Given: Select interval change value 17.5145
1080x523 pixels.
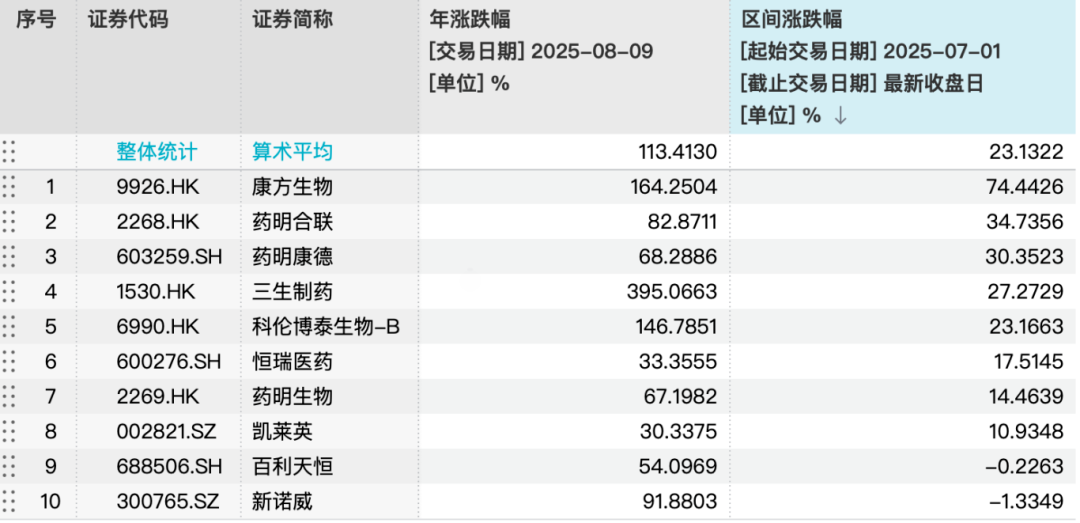Looking at the screenshot, I should click(x=1028, y=362).
